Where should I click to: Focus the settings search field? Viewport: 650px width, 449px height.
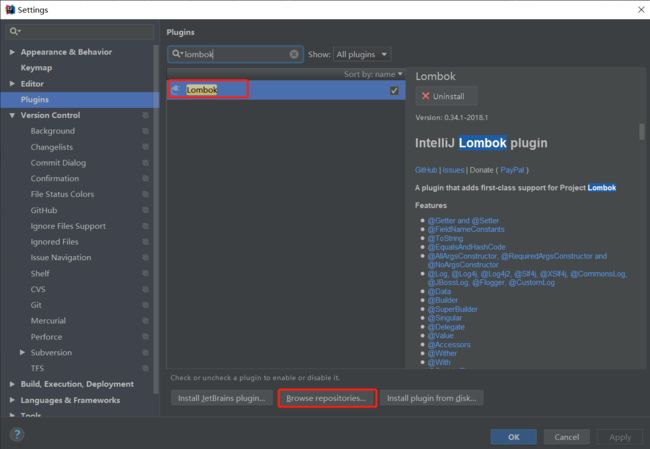80,32
